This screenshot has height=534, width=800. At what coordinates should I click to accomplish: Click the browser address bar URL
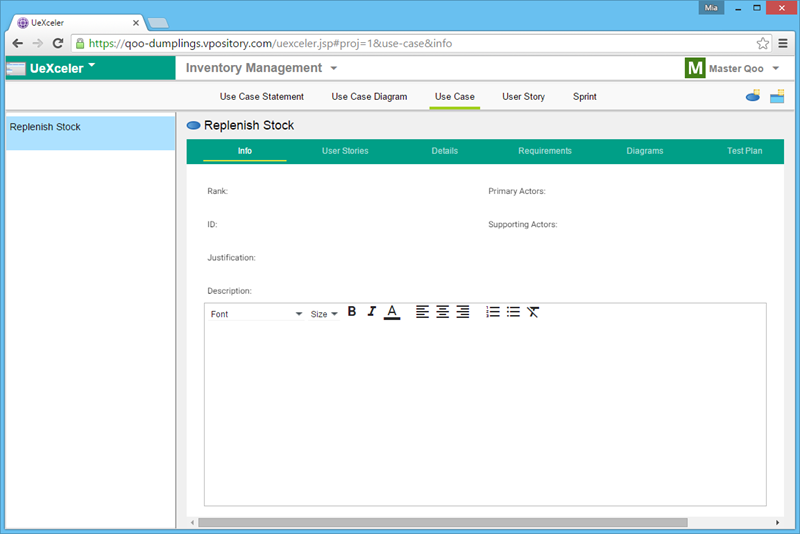(270, 43)
